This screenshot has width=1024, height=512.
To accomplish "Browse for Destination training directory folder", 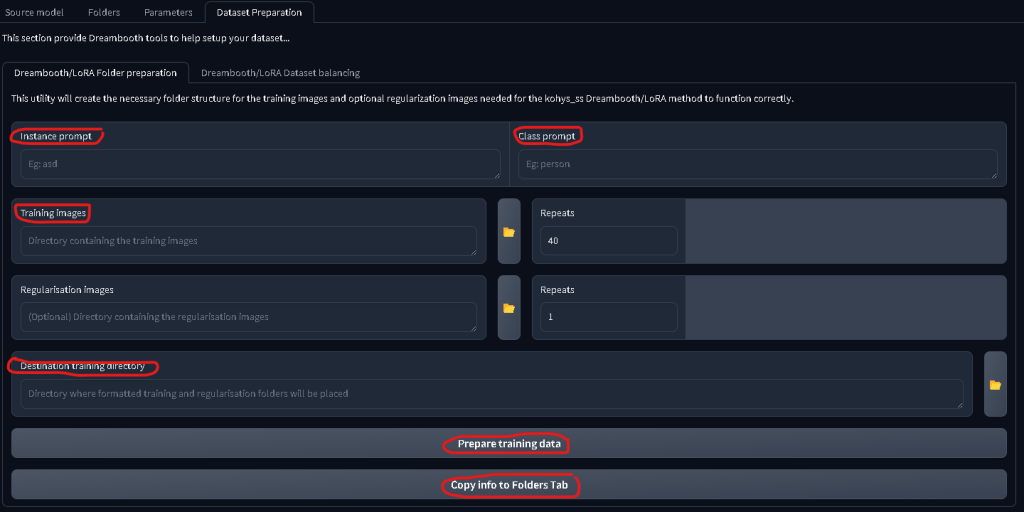I will [x=995, y=384].
